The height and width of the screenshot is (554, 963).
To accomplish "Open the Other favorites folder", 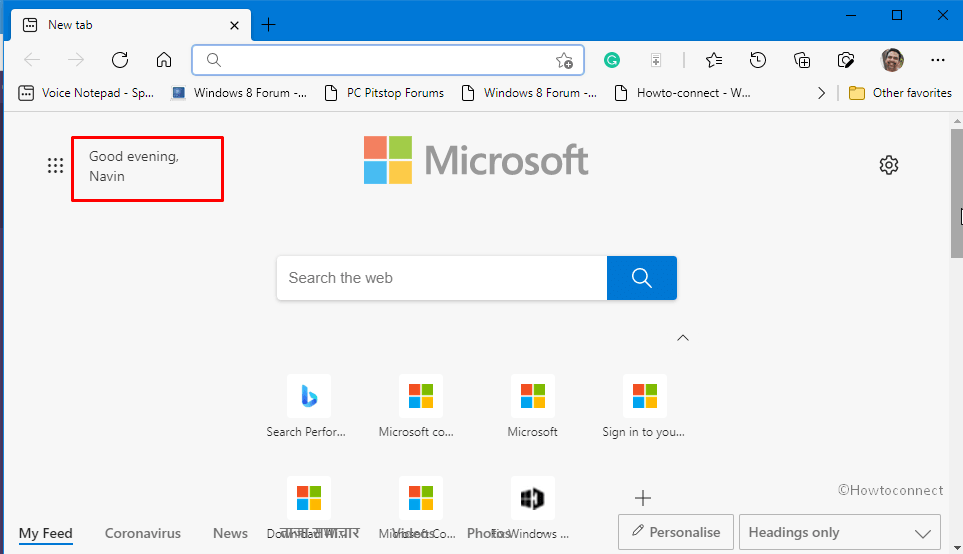I will [x=900, y=93].
